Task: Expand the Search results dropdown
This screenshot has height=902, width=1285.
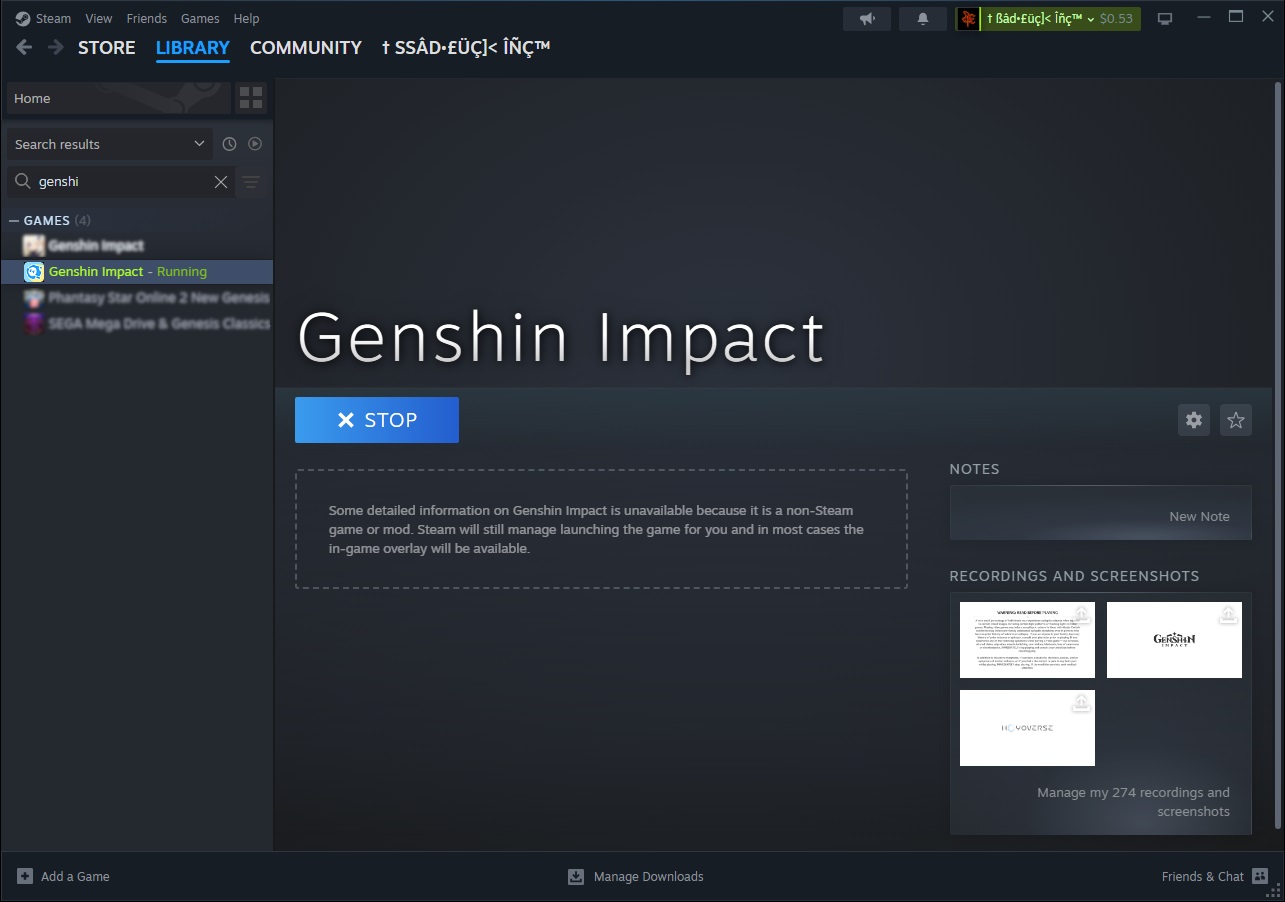Action: [110, 144]
